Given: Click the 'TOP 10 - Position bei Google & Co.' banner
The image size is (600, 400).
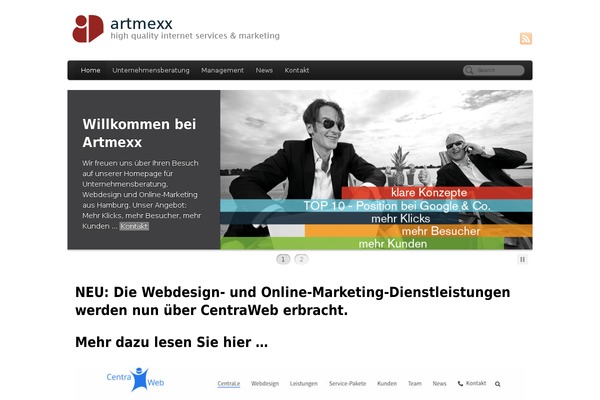Looking at the screenshot, I should click(x=376, y=206).
